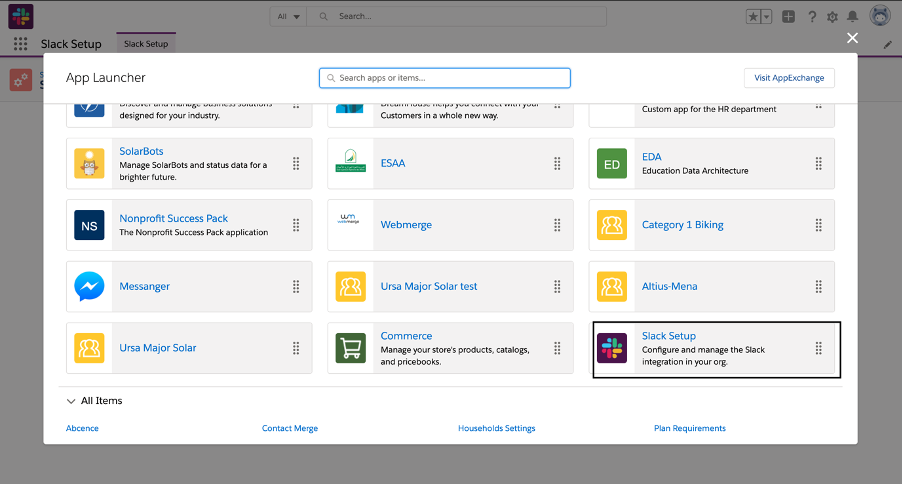Open the Notifications bell icon
The width and height of the screenshot is (902, 484).
pos(853,17)
